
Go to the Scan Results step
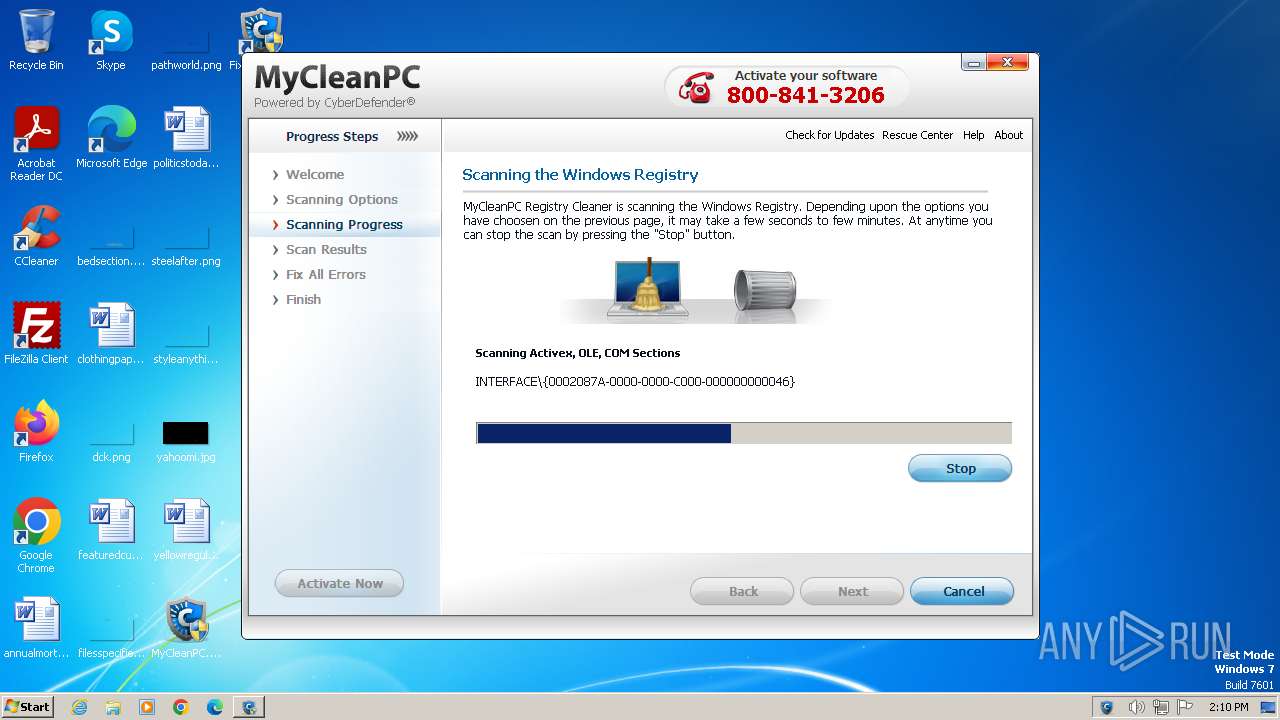[x=326, y=249]
